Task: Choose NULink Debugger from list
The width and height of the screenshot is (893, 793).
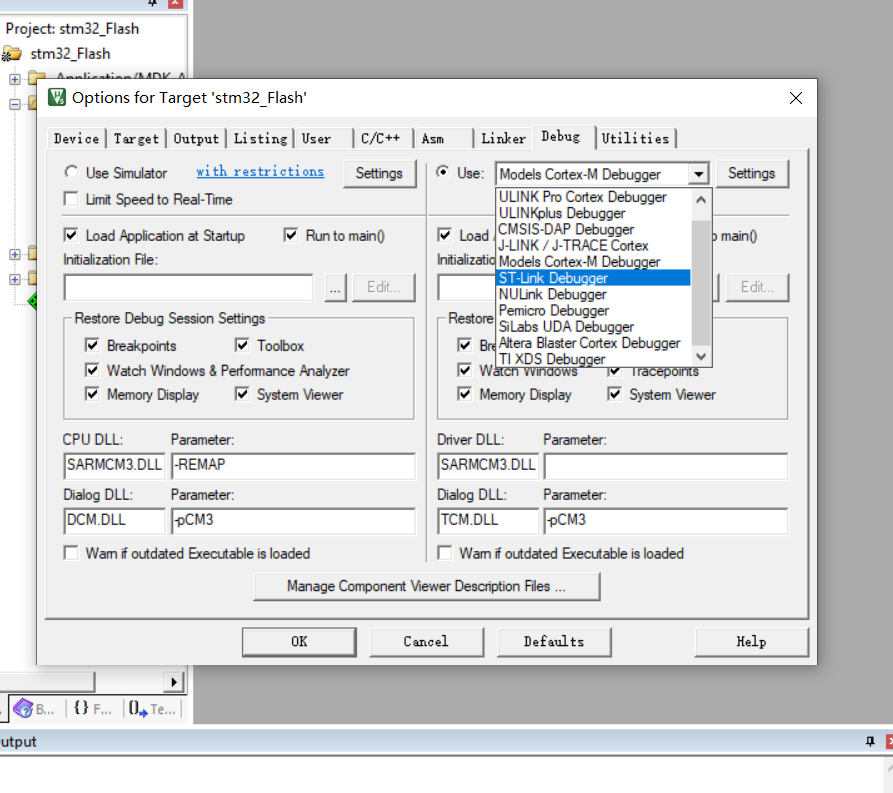Action: 594,295
